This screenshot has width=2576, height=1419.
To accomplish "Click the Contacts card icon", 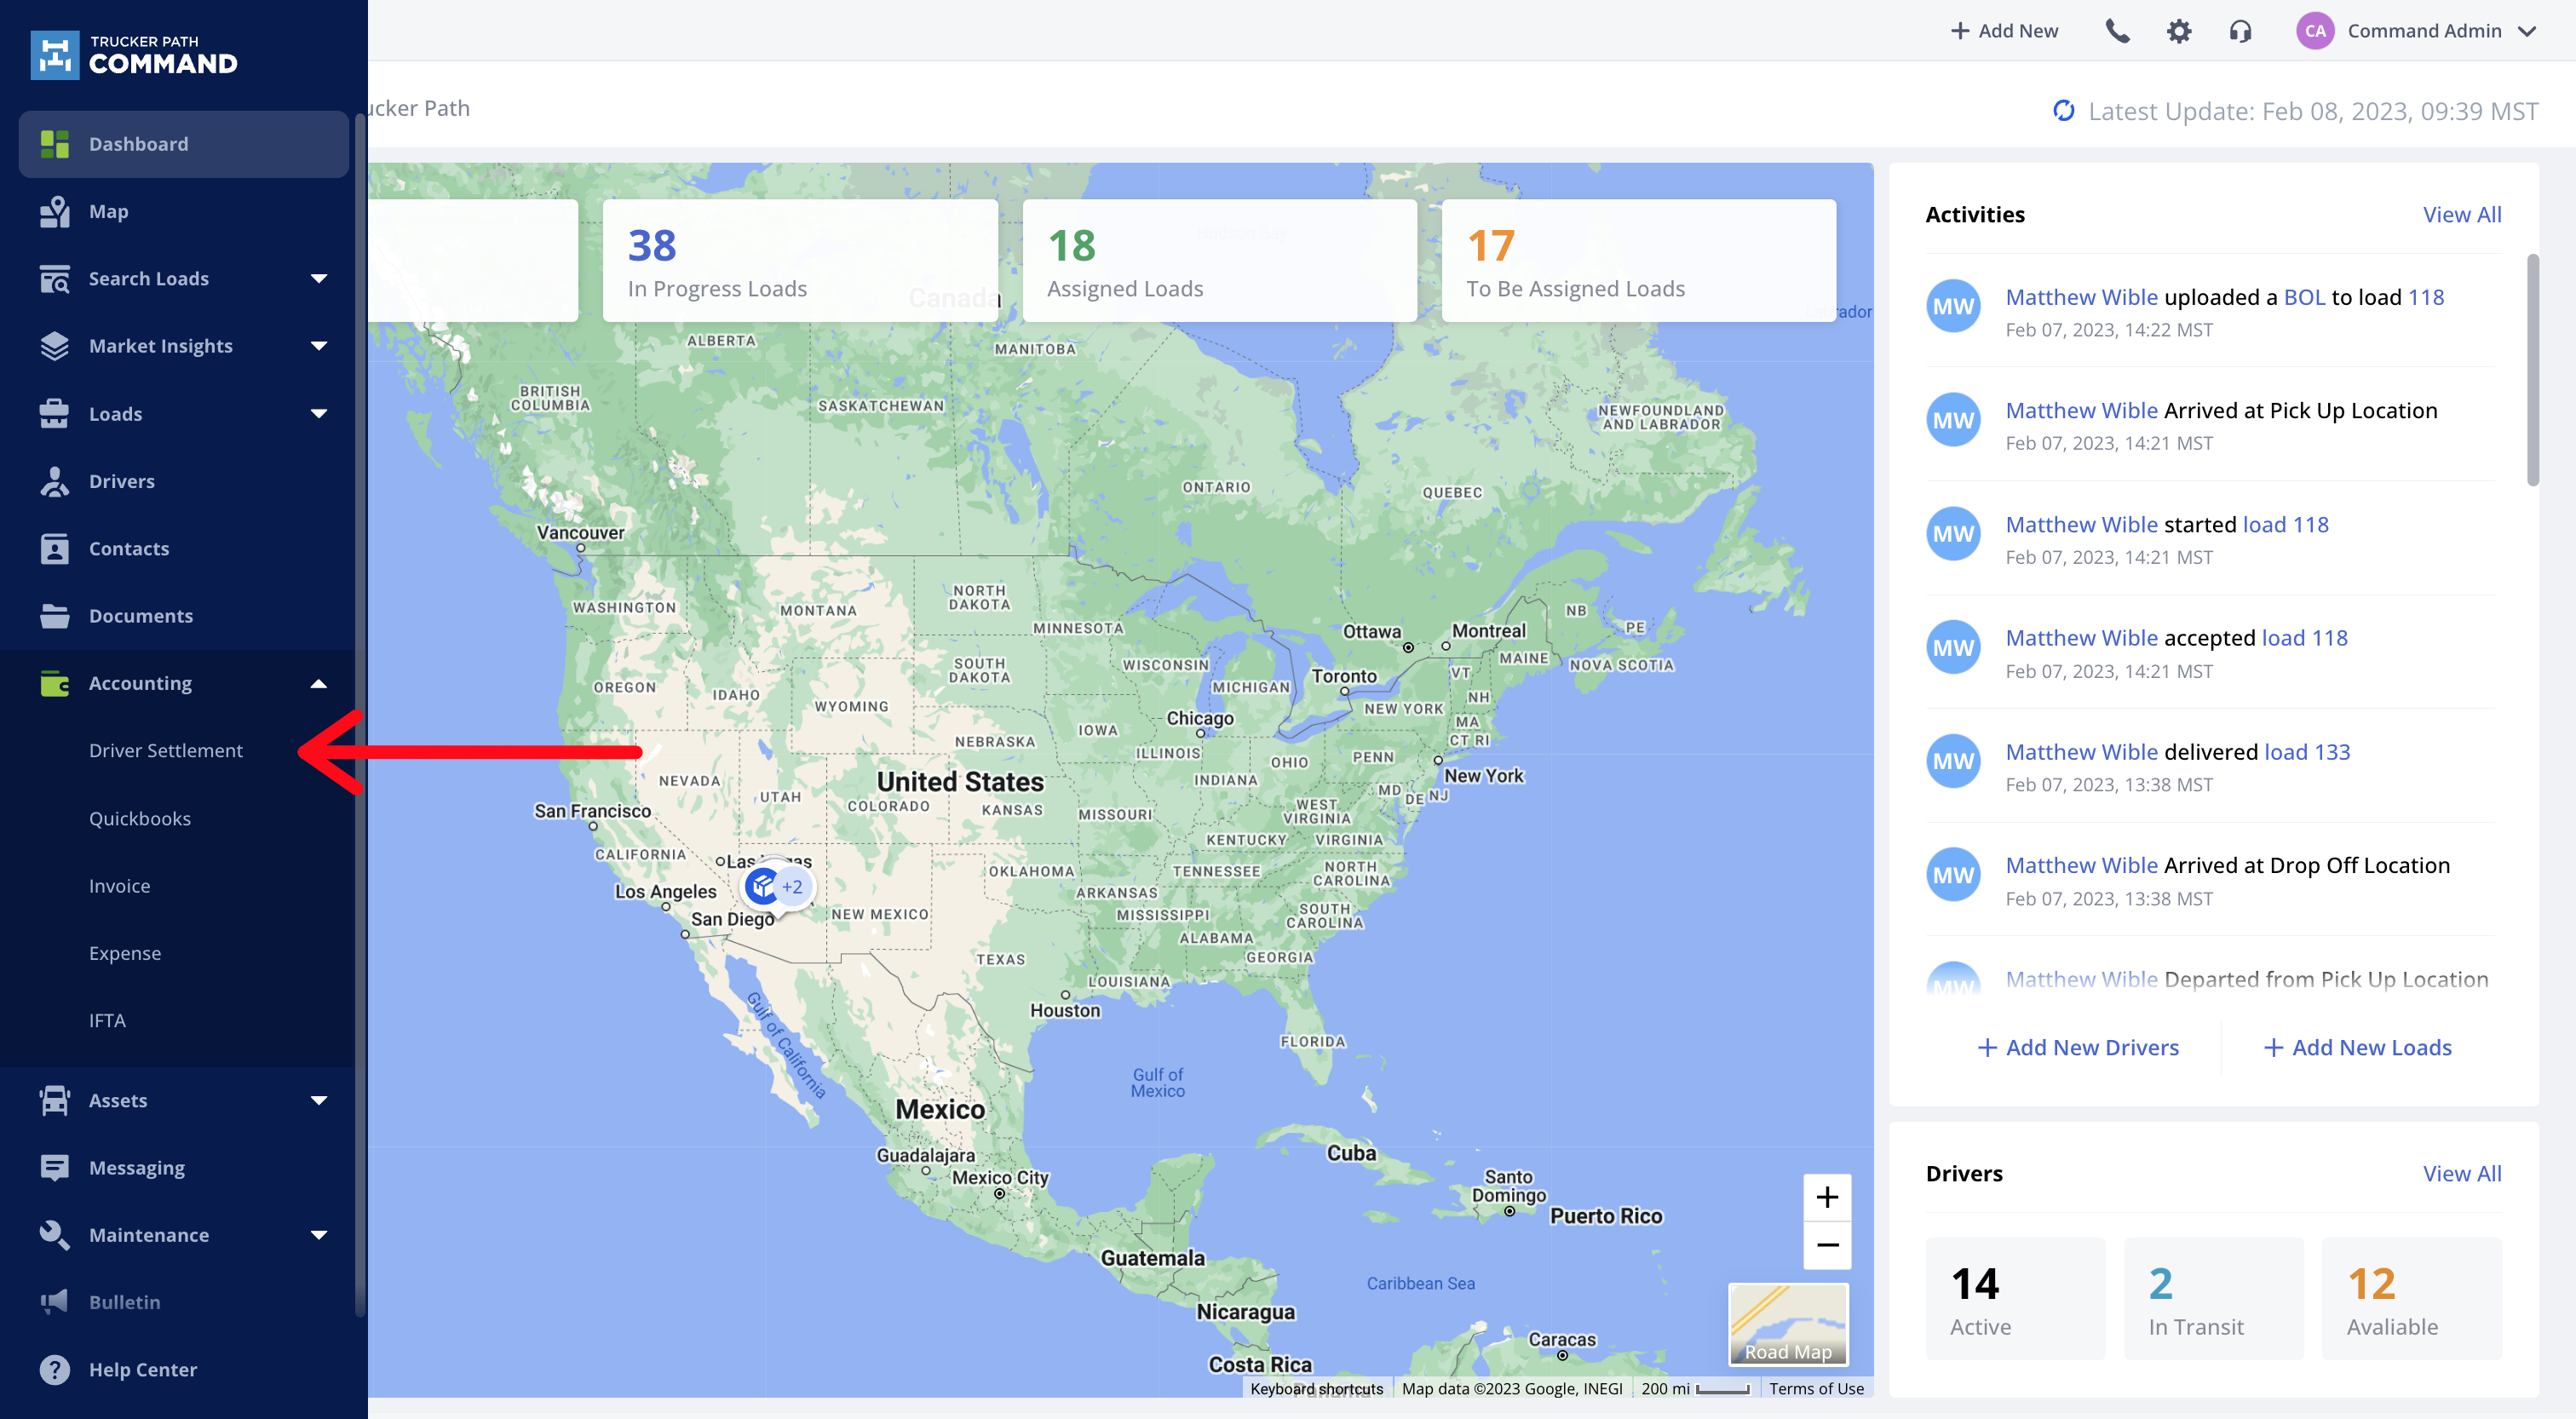I will tap(55, 548).
